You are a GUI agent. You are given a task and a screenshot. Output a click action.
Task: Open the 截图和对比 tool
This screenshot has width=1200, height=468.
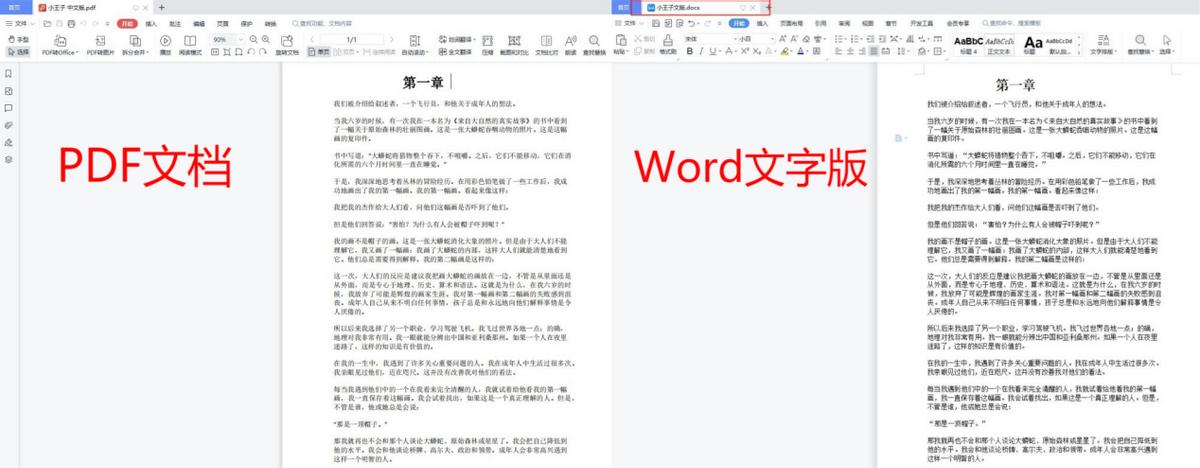(513, 44)
